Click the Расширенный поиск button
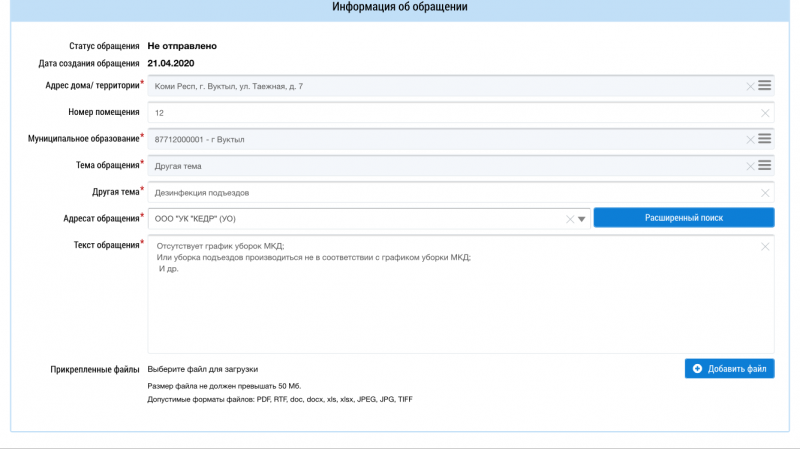The image size is (800, 450). pos(684,218)
